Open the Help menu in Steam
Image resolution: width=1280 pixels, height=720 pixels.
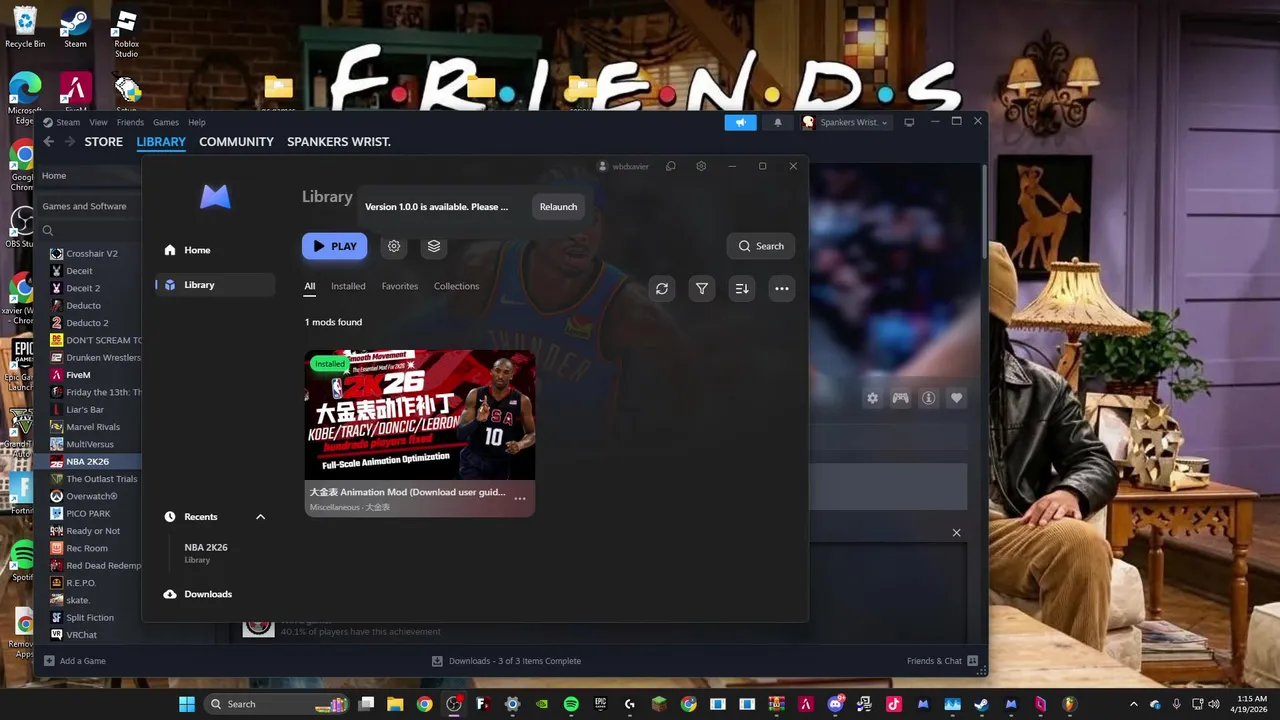pyautogui.click(x=197, y=122)
